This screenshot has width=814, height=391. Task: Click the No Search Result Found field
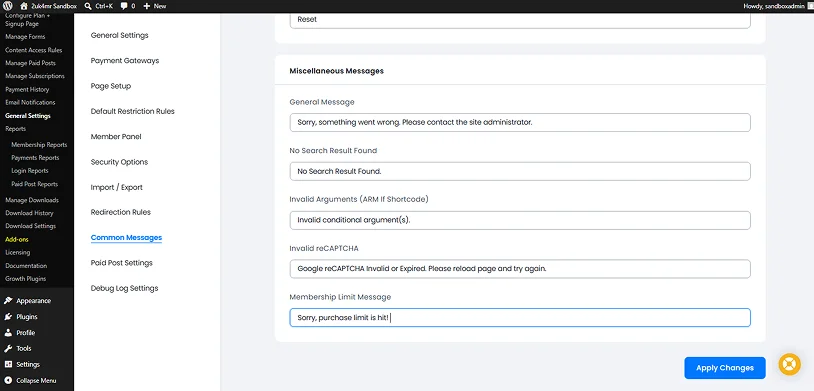[520, 171]
